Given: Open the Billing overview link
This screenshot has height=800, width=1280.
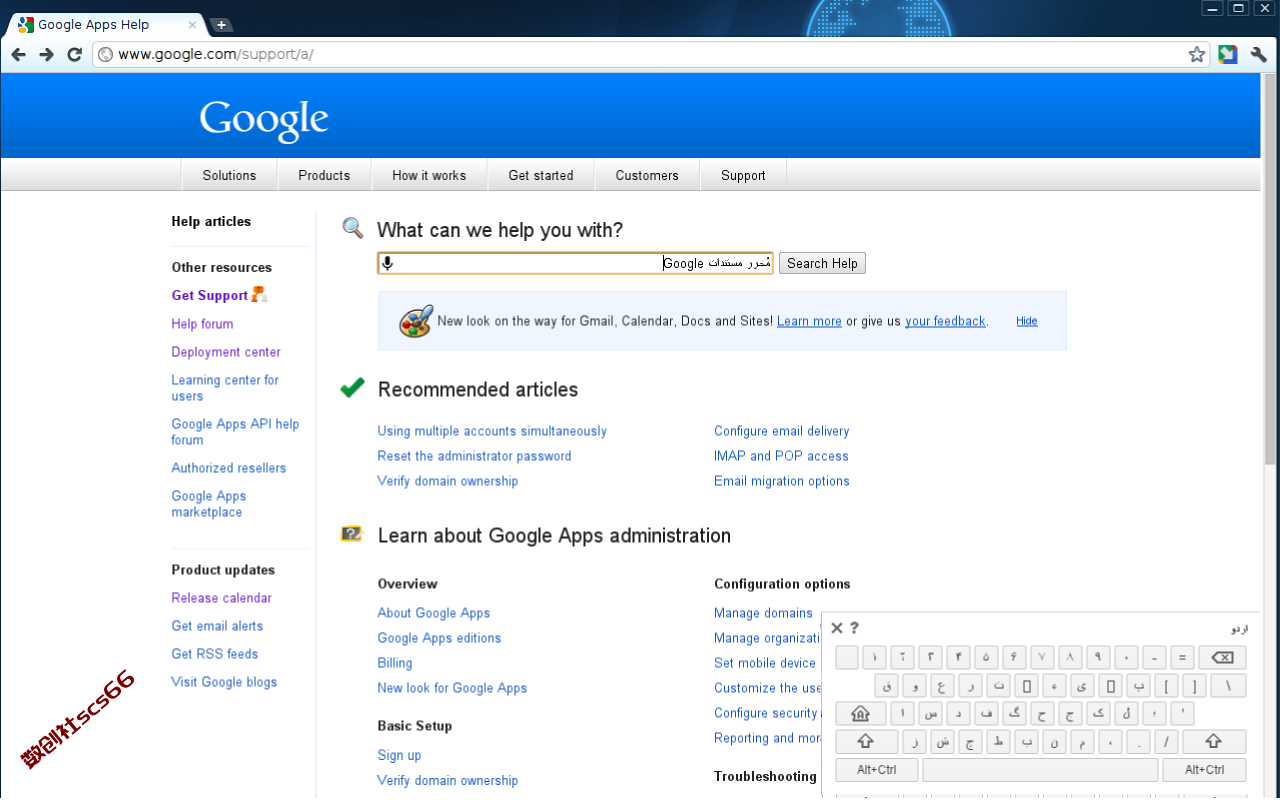Looking at the screenshot, I should point(395,663).
